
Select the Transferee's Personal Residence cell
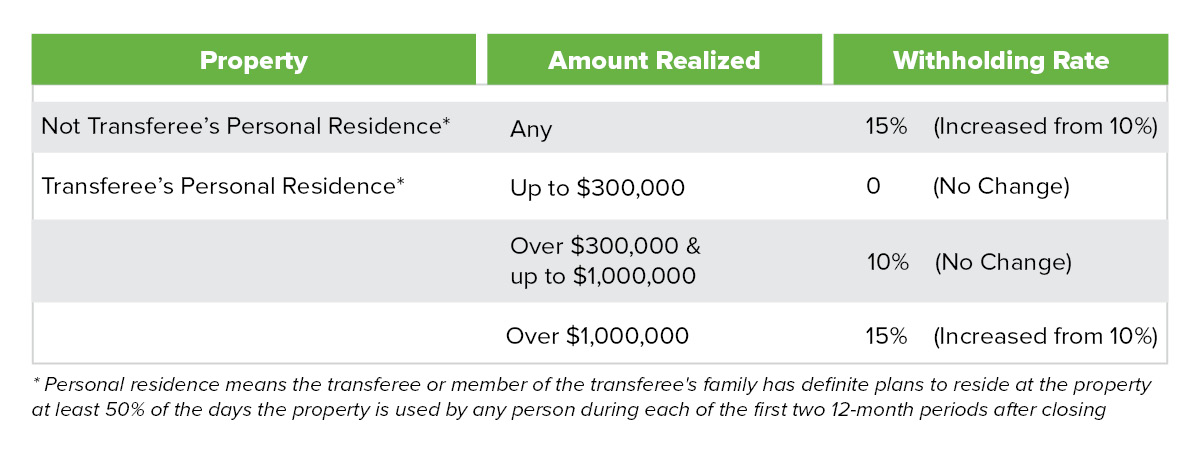(x=223, y=186)
